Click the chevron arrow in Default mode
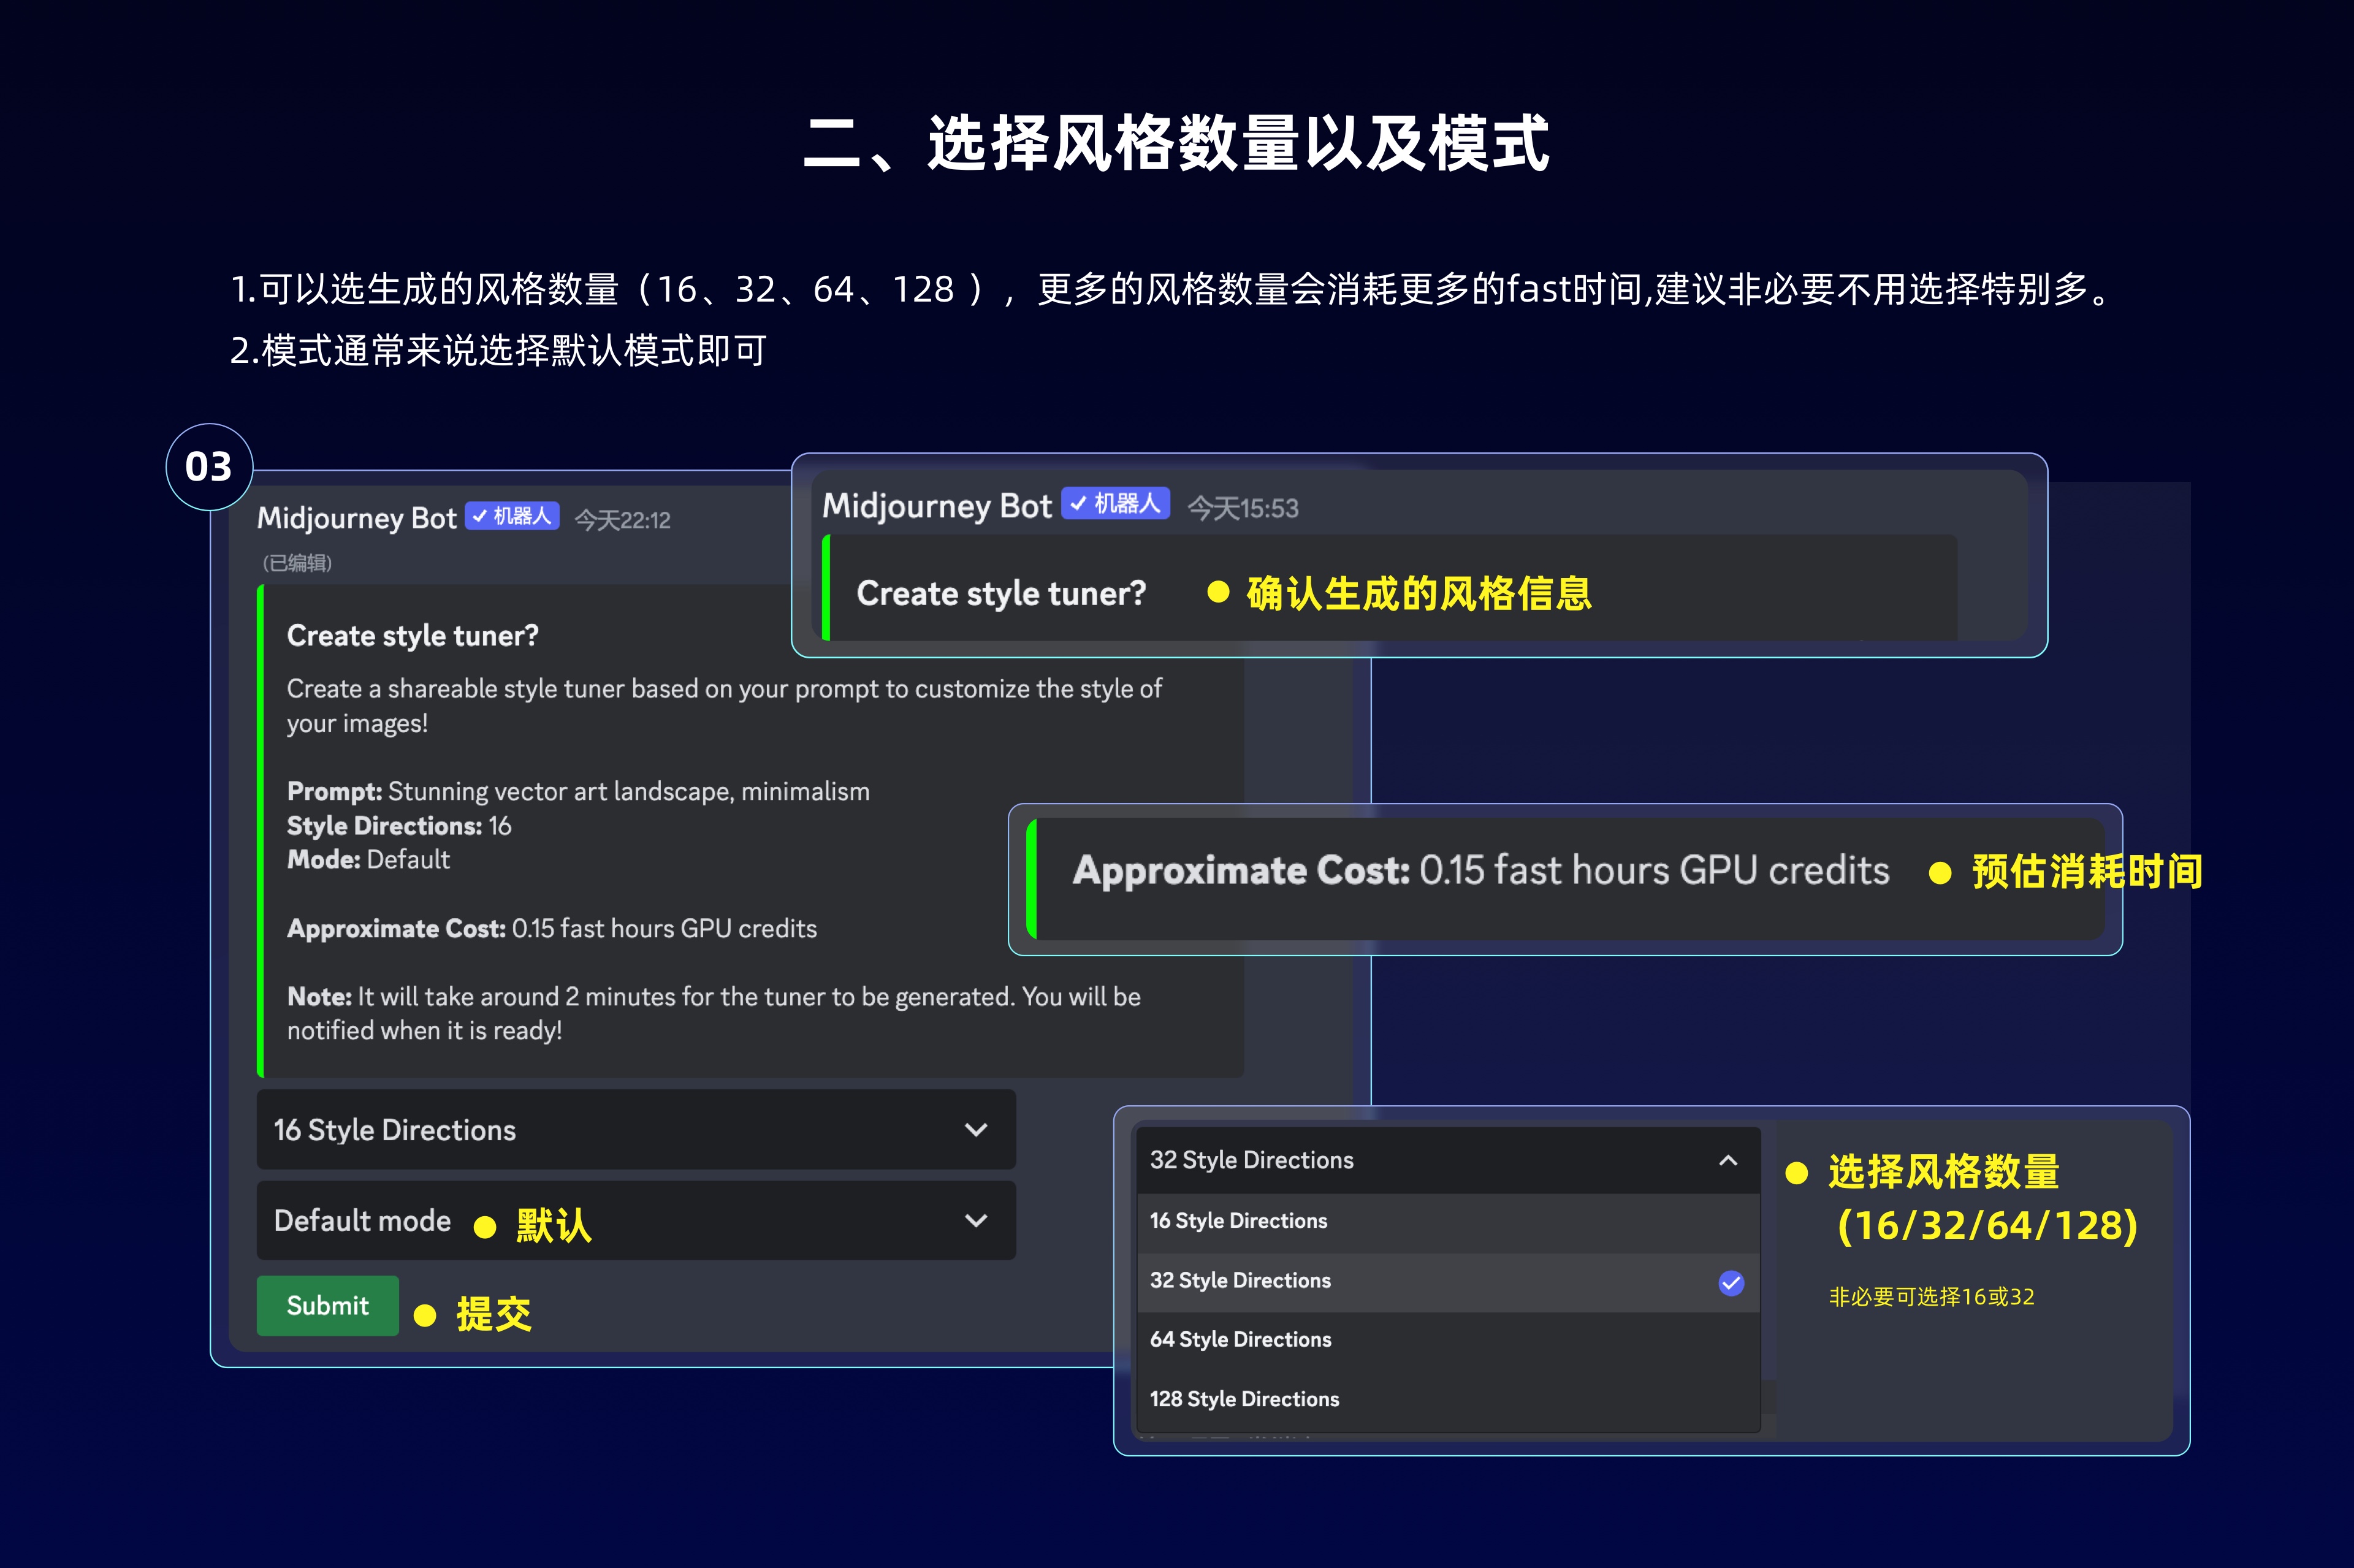The height and width of the screenshot is (1568, 2354). click(976, 1220)
